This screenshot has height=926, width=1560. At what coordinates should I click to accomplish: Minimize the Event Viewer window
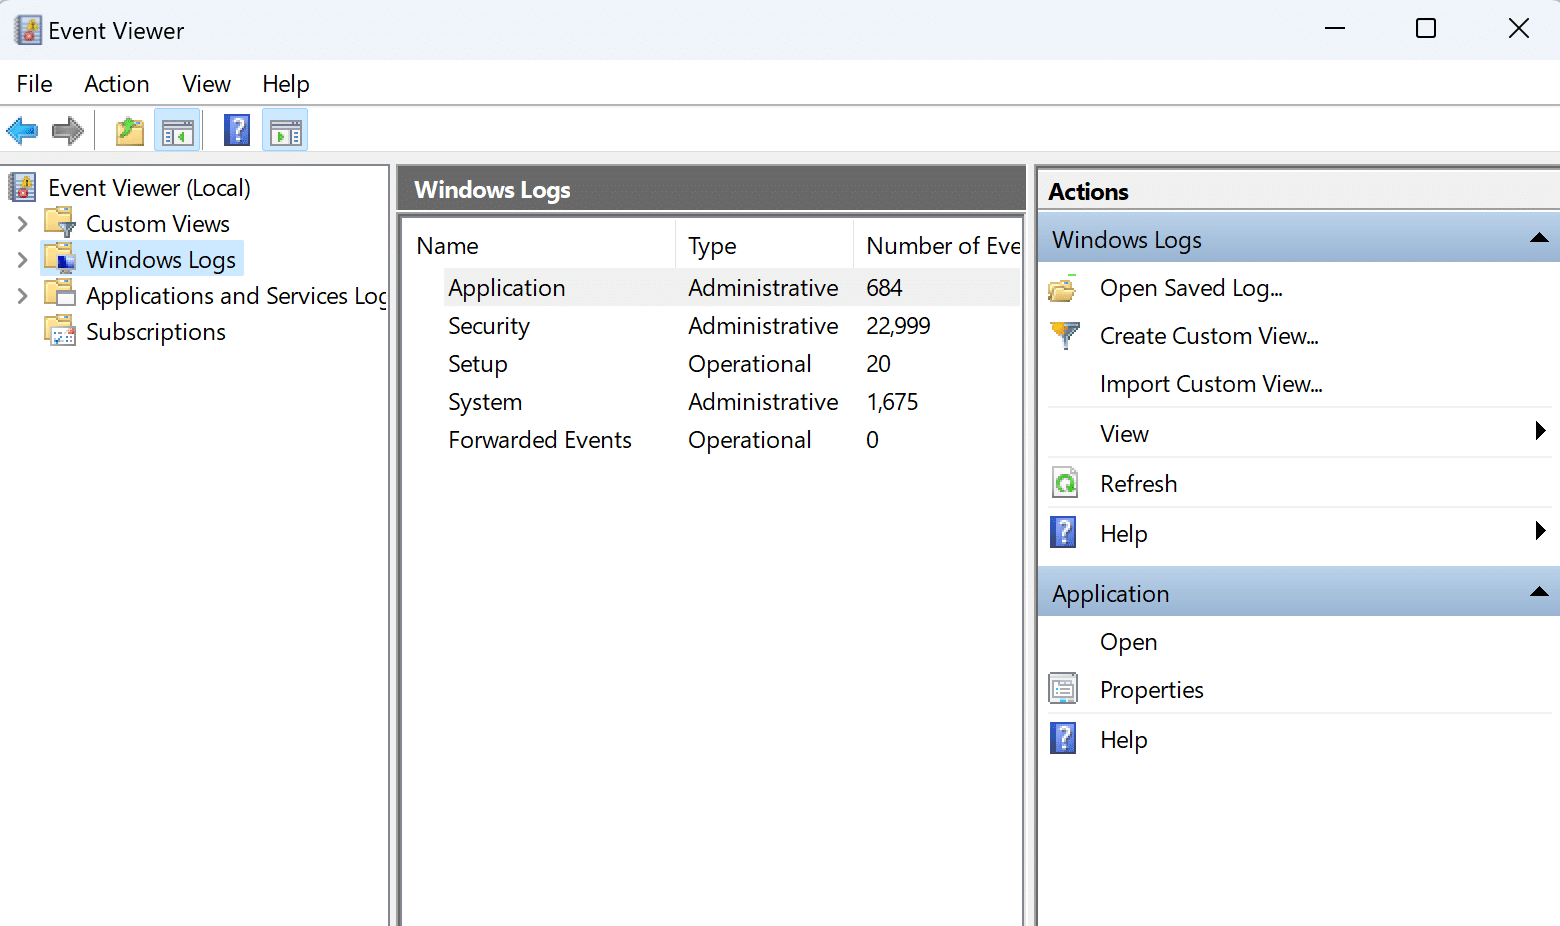(x=1335, y=28)
